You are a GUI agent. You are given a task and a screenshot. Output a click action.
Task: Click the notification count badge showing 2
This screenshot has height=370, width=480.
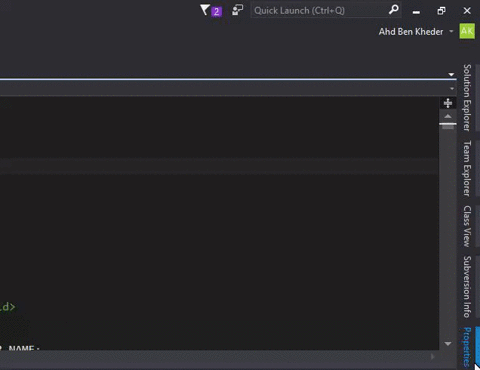tap(216, 12)
